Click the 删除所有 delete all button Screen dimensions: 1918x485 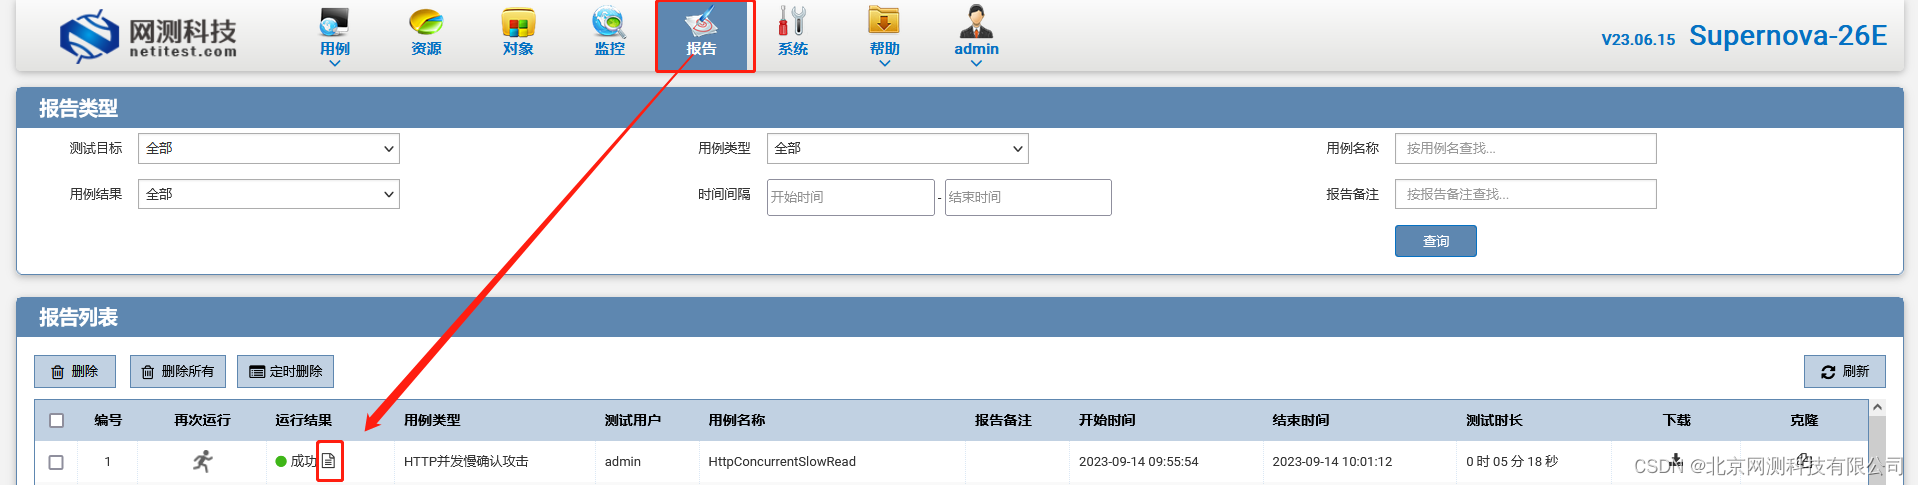pos(178,371)
